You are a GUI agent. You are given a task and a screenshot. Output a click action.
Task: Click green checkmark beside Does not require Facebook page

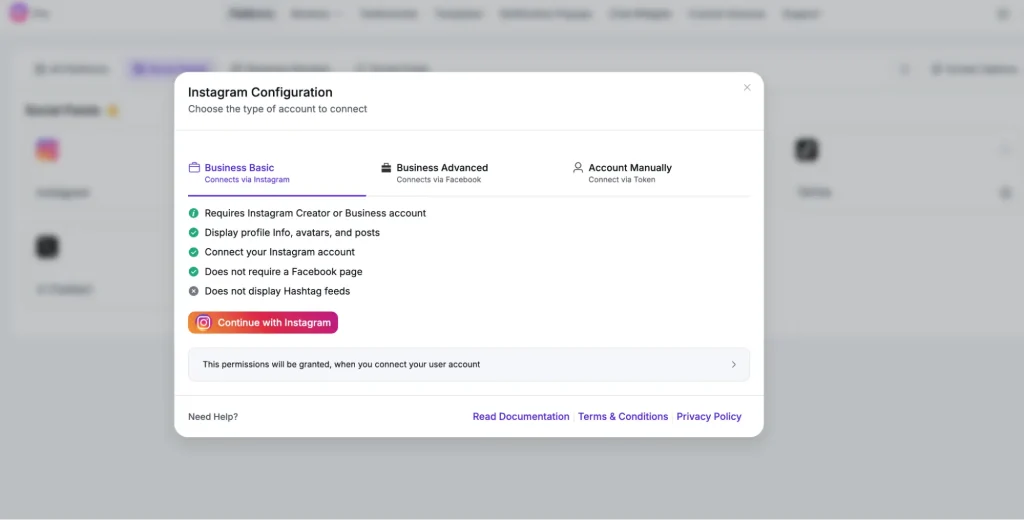193,272
